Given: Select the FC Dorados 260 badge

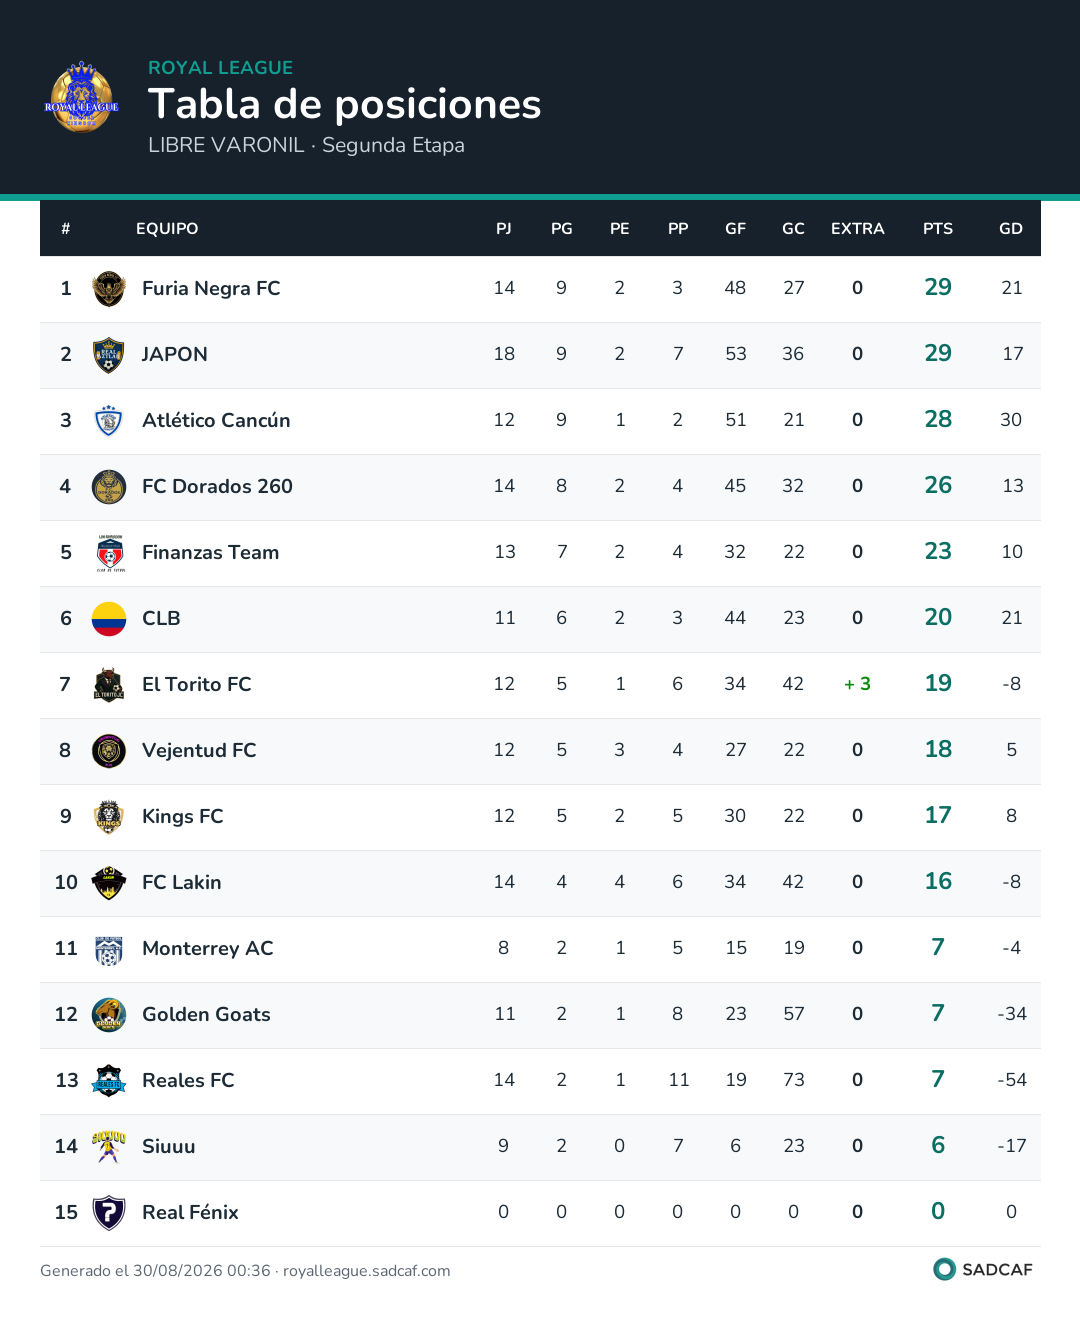Looking at the screenshot, I should 109,487.
